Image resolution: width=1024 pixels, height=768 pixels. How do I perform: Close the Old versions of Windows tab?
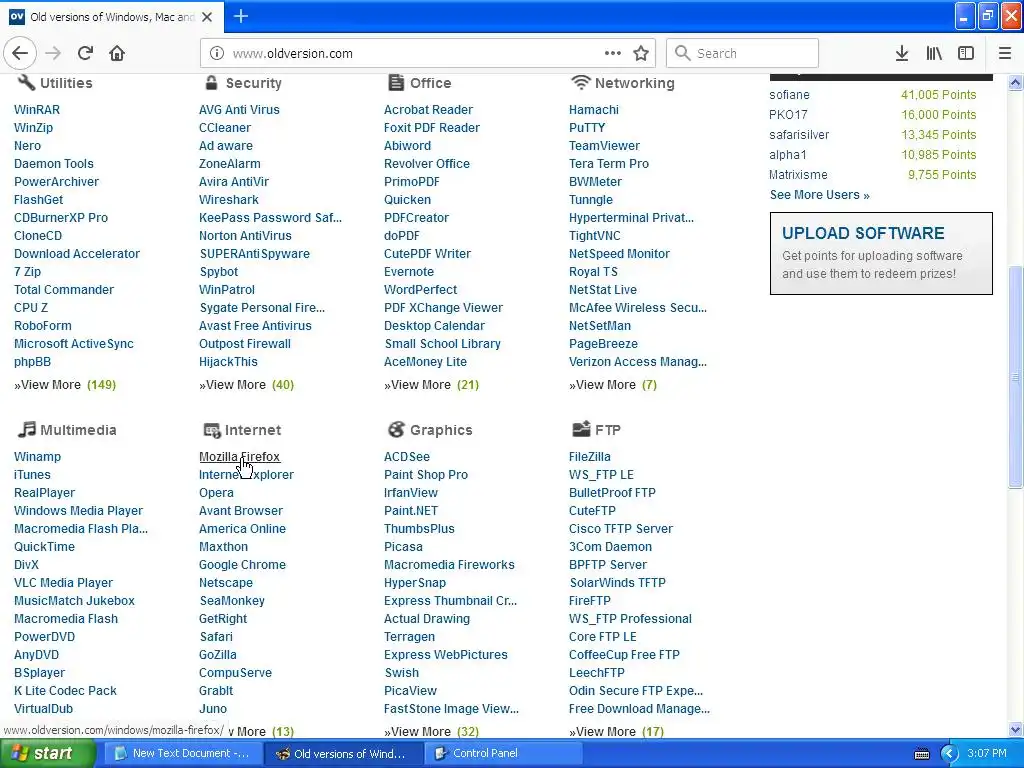[x=207, y=17]
